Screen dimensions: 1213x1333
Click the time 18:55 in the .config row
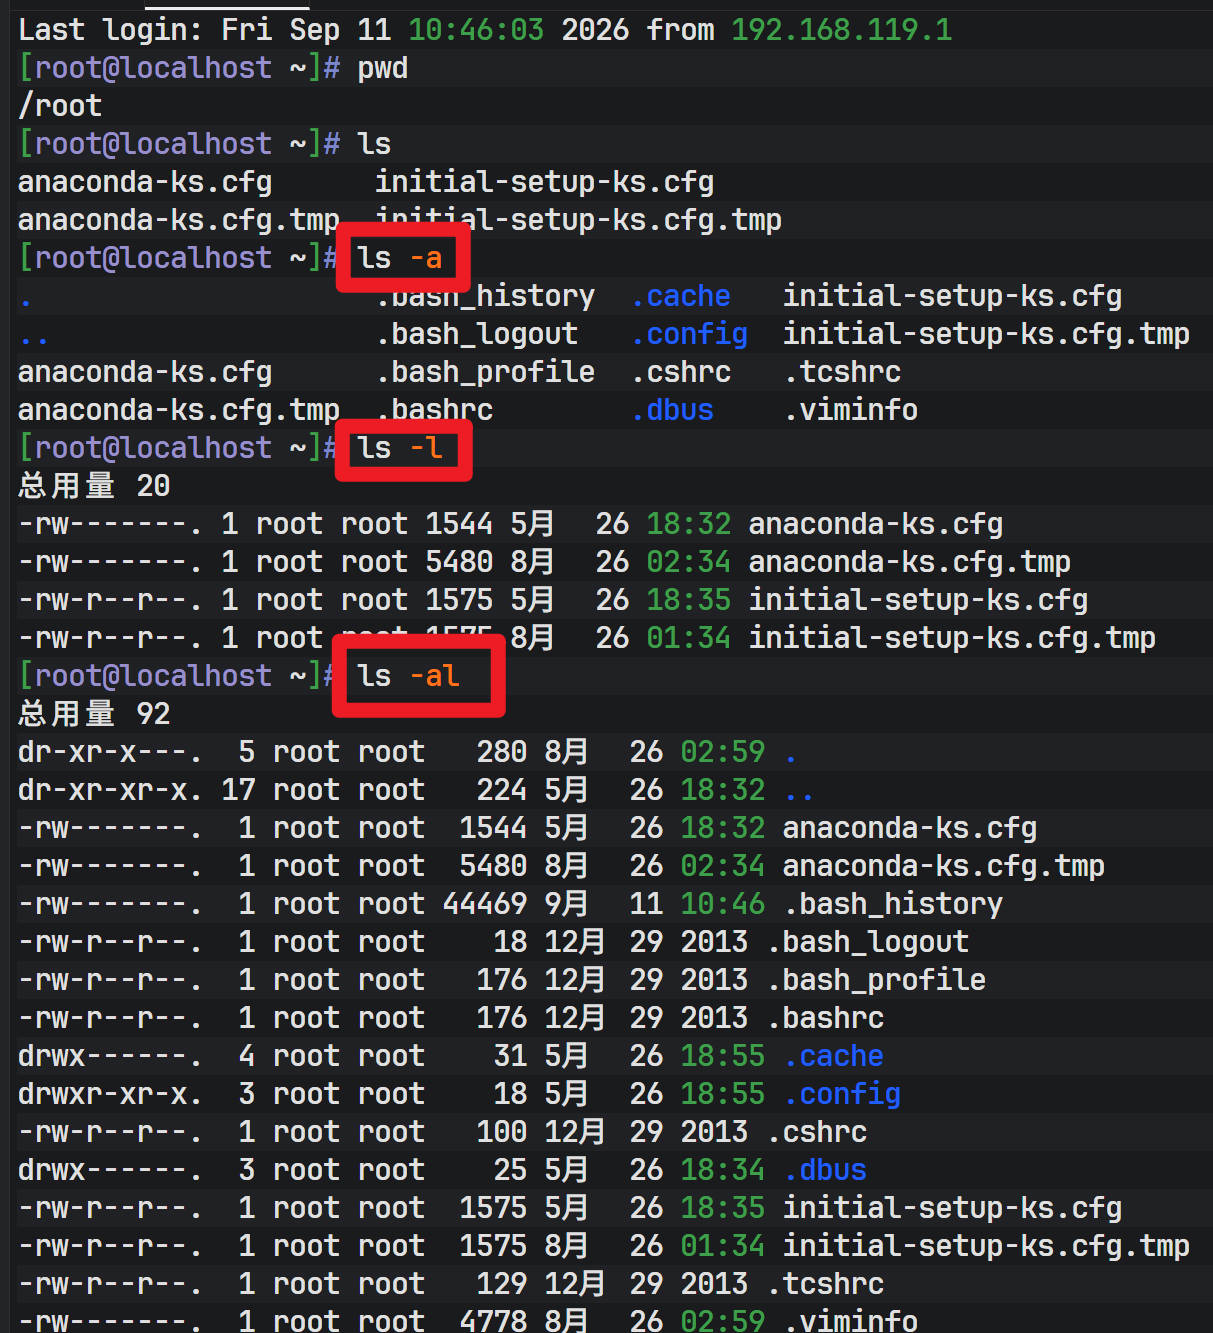coord(723,1094)
